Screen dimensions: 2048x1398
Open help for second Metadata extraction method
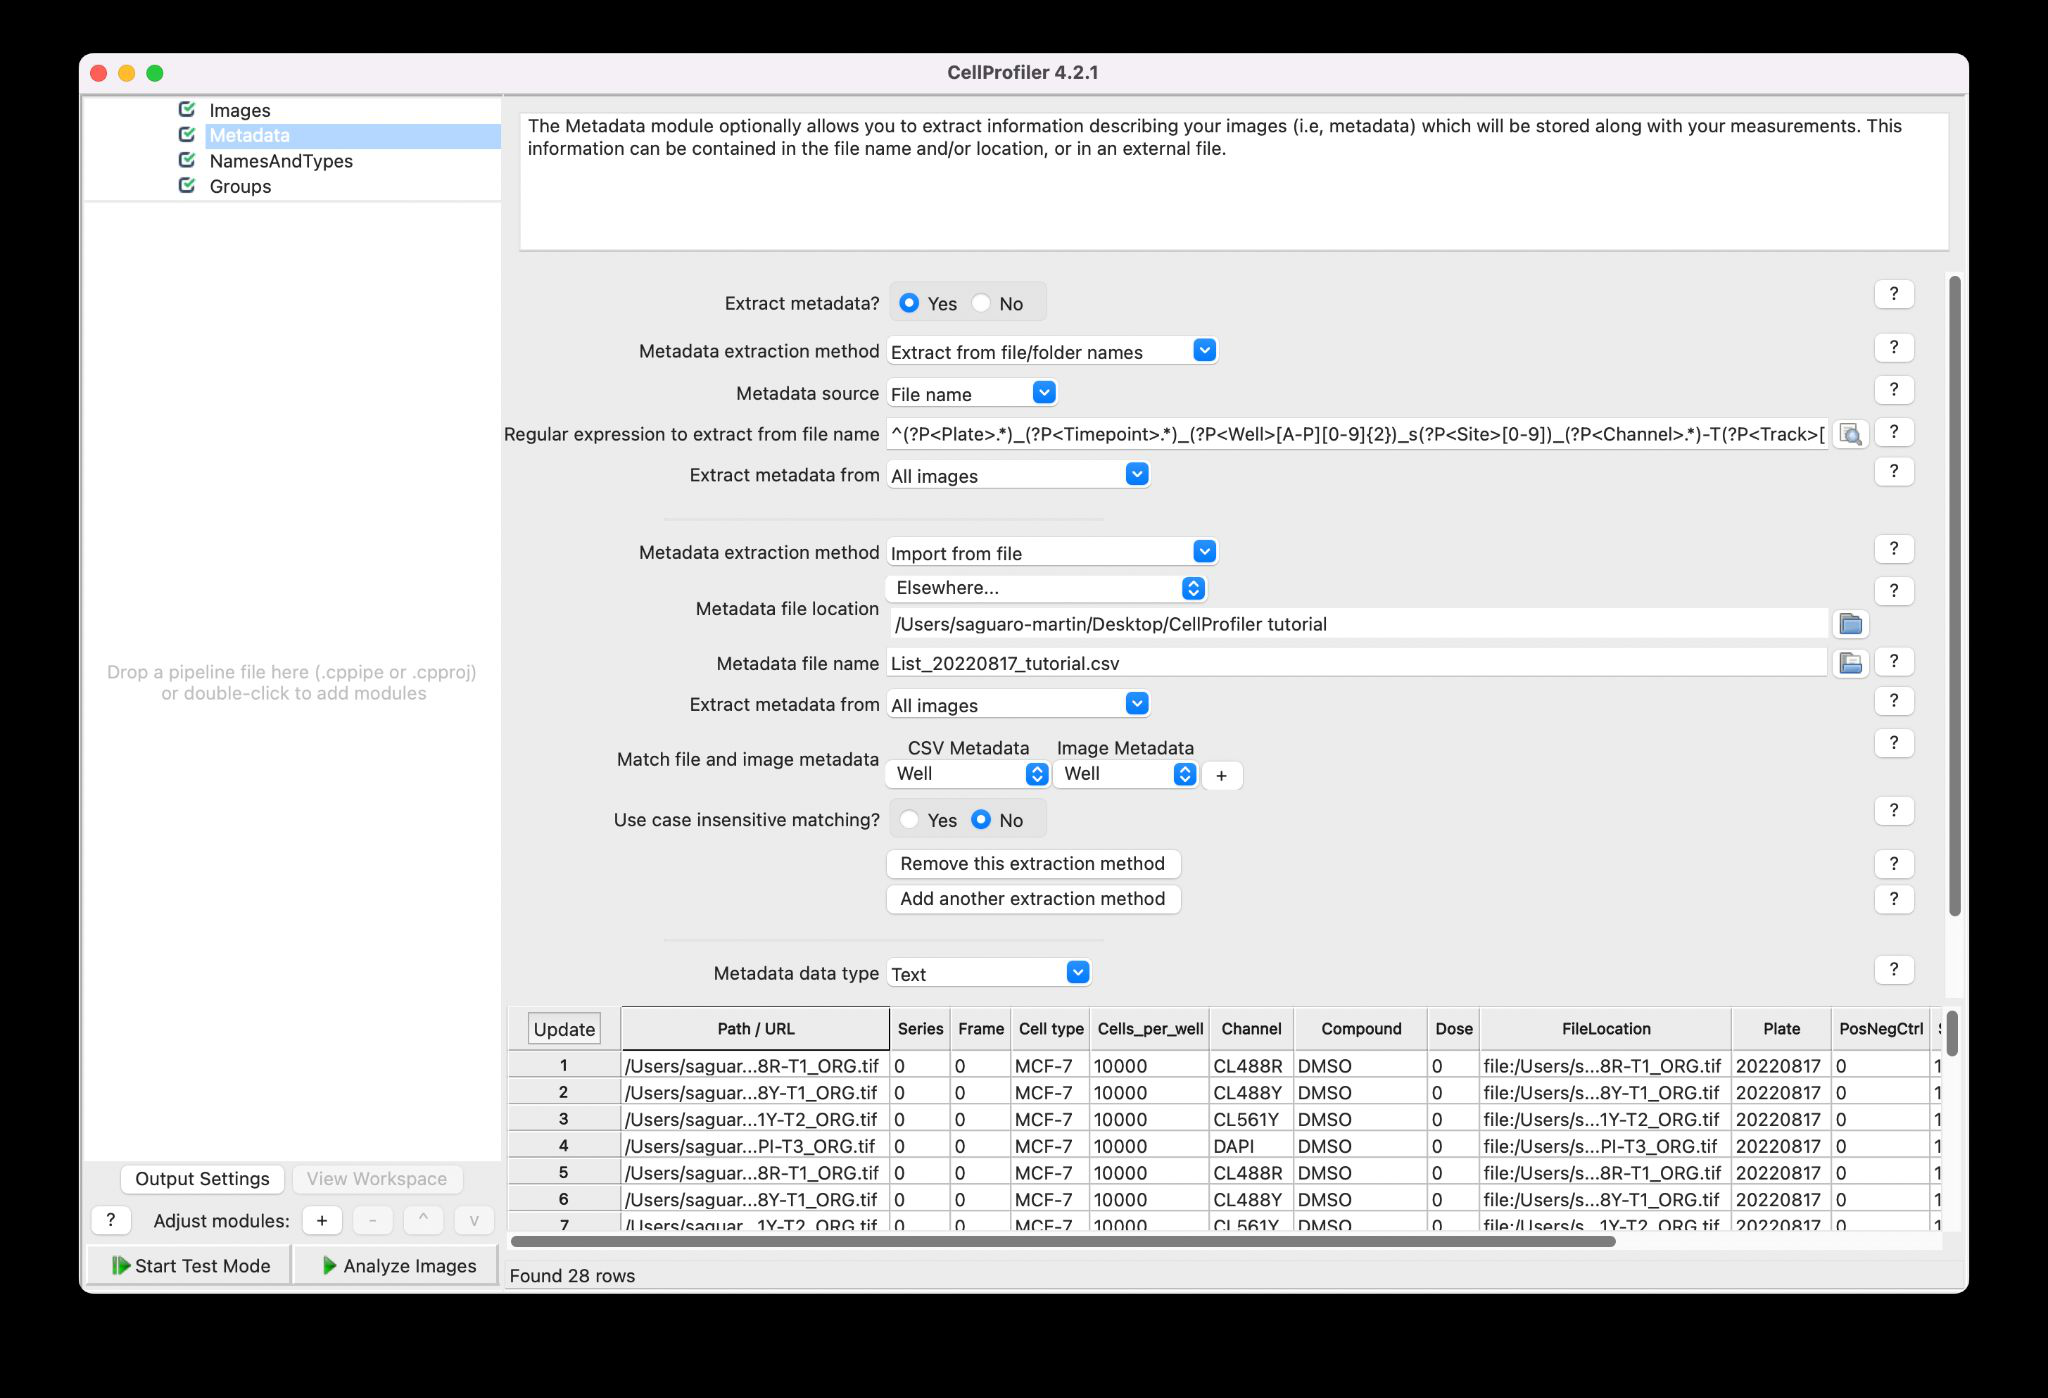(x=1894, y=549)
